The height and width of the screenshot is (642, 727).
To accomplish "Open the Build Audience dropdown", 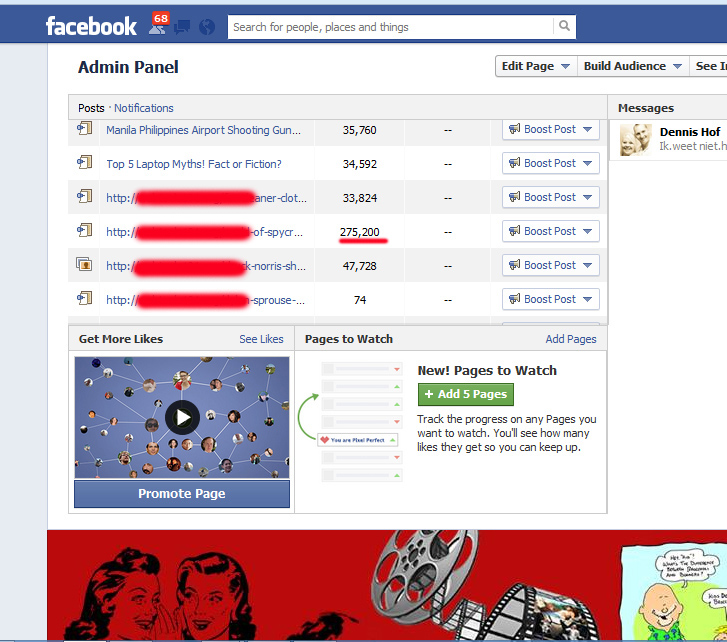I will (x=633, y=66).
